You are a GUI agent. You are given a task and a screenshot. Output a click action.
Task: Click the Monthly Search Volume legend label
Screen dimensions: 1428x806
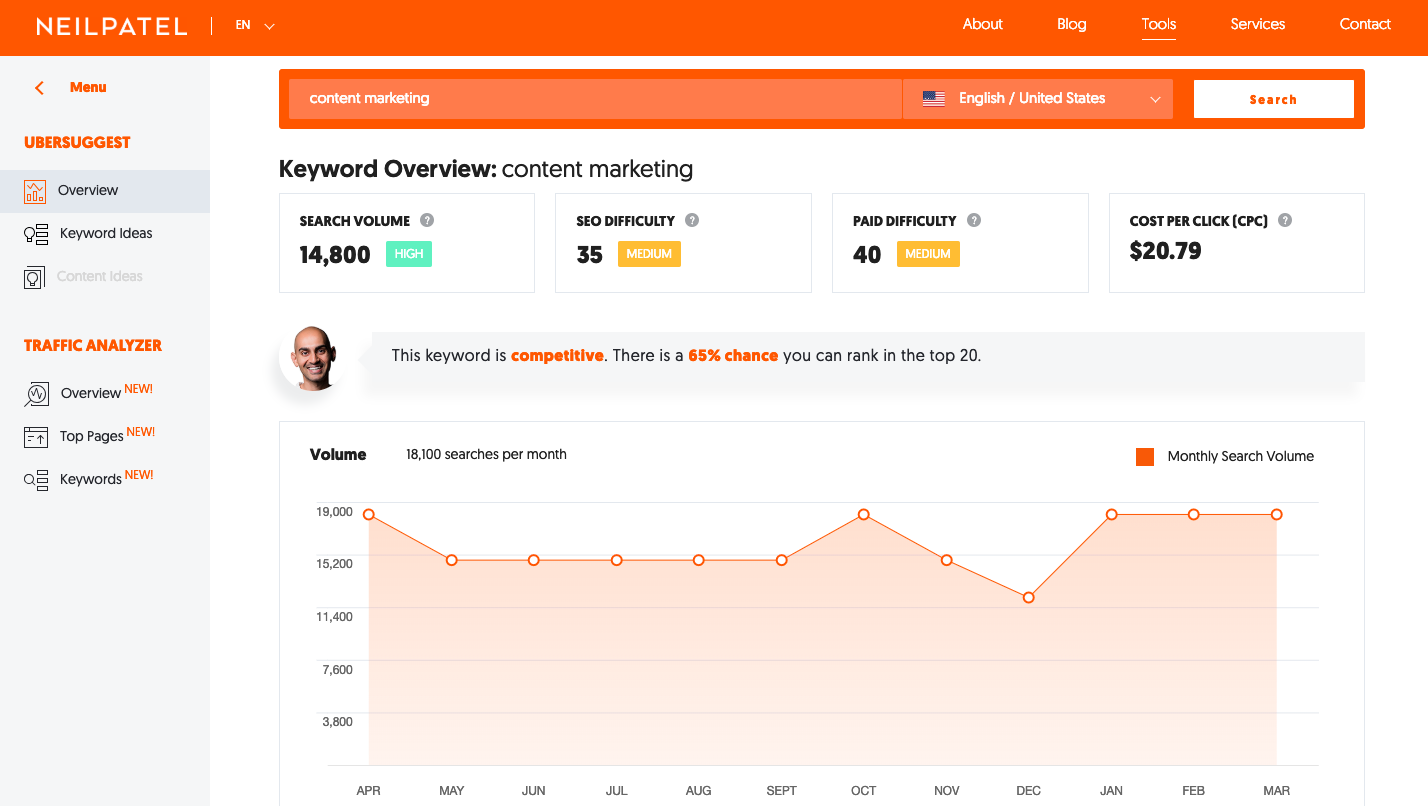(x=1241, y=457)
